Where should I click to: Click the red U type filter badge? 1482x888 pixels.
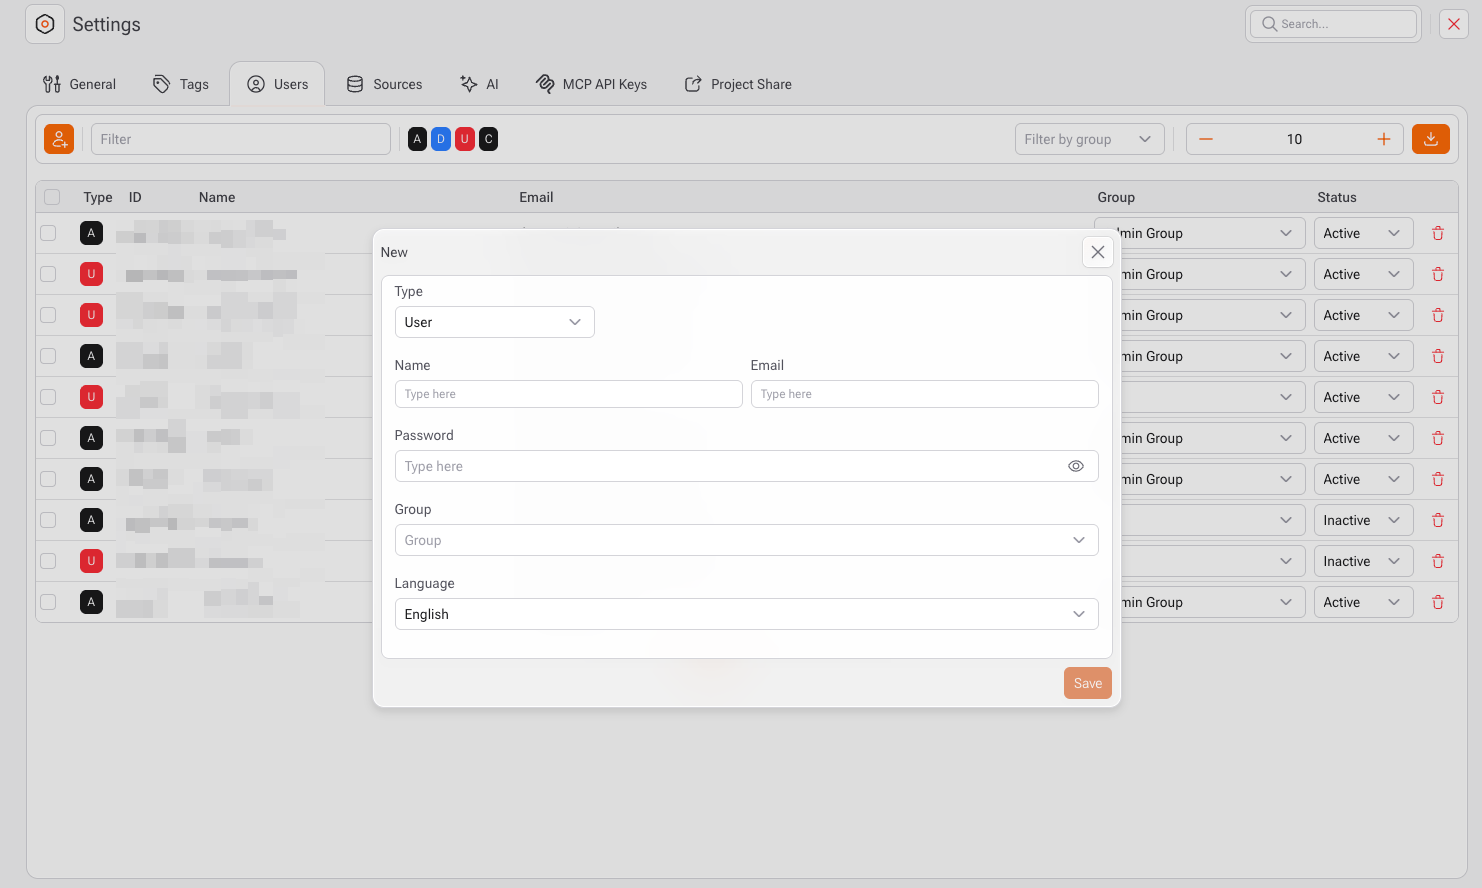coord(464,139)
